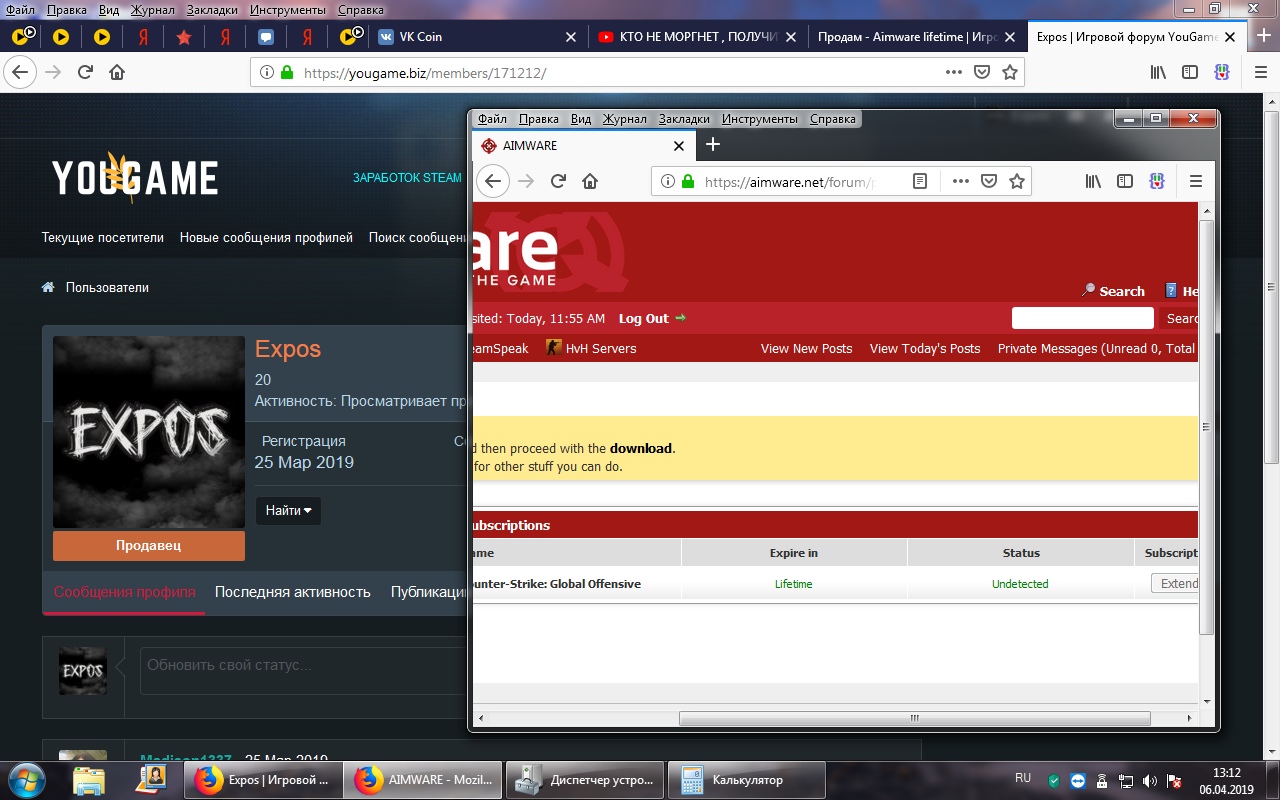This screenshot has width=1280, height=800.
Task: Click the Windows Start button
Action: (26, 779)
